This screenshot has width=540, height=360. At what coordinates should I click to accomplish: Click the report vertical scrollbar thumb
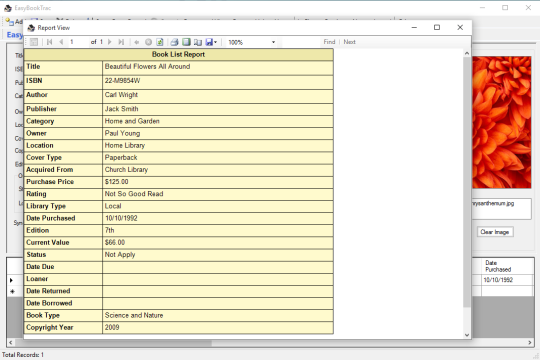tap(467, 182)
